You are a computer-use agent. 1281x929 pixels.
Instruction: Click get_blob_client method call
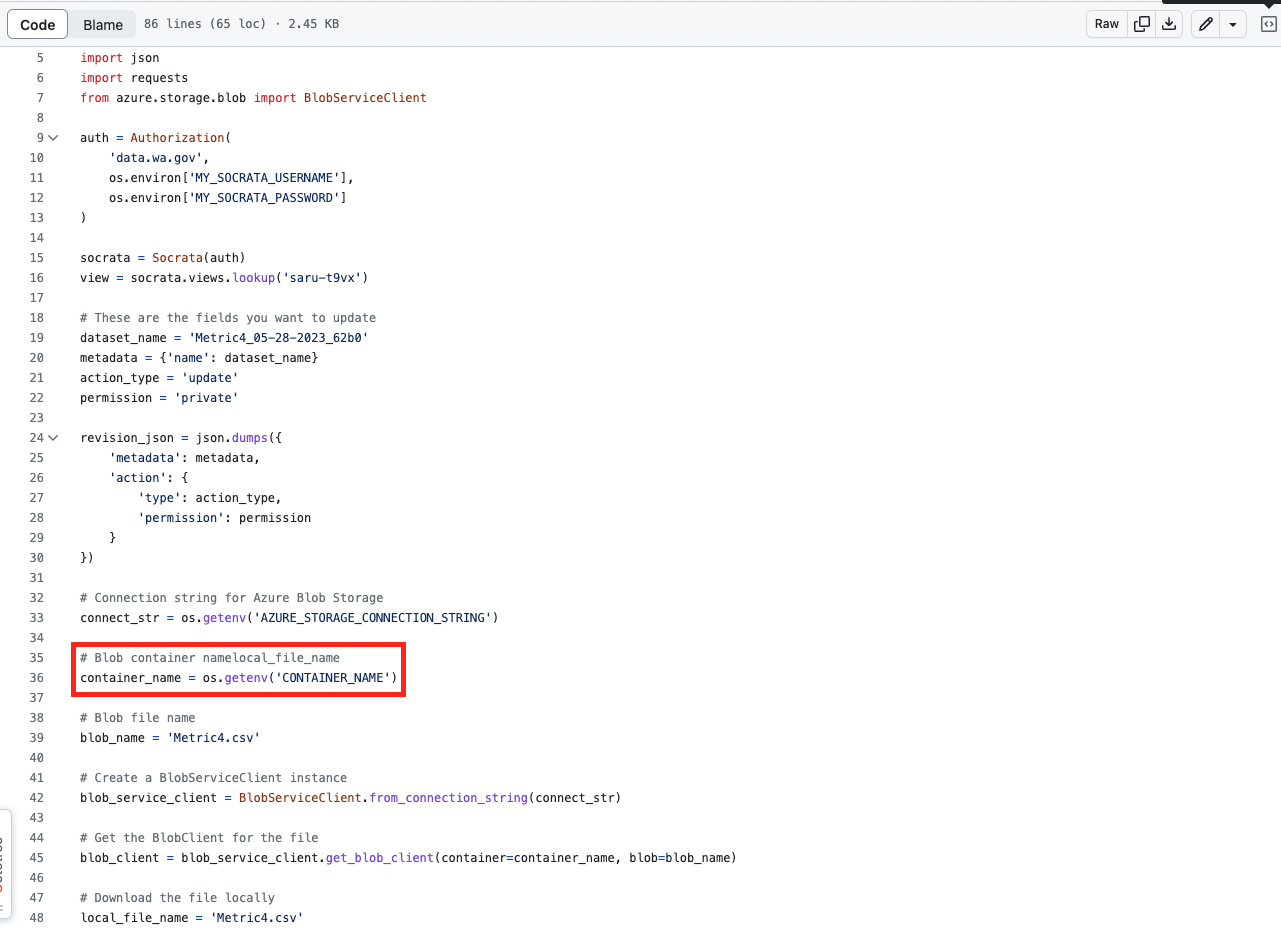(380, 858)
